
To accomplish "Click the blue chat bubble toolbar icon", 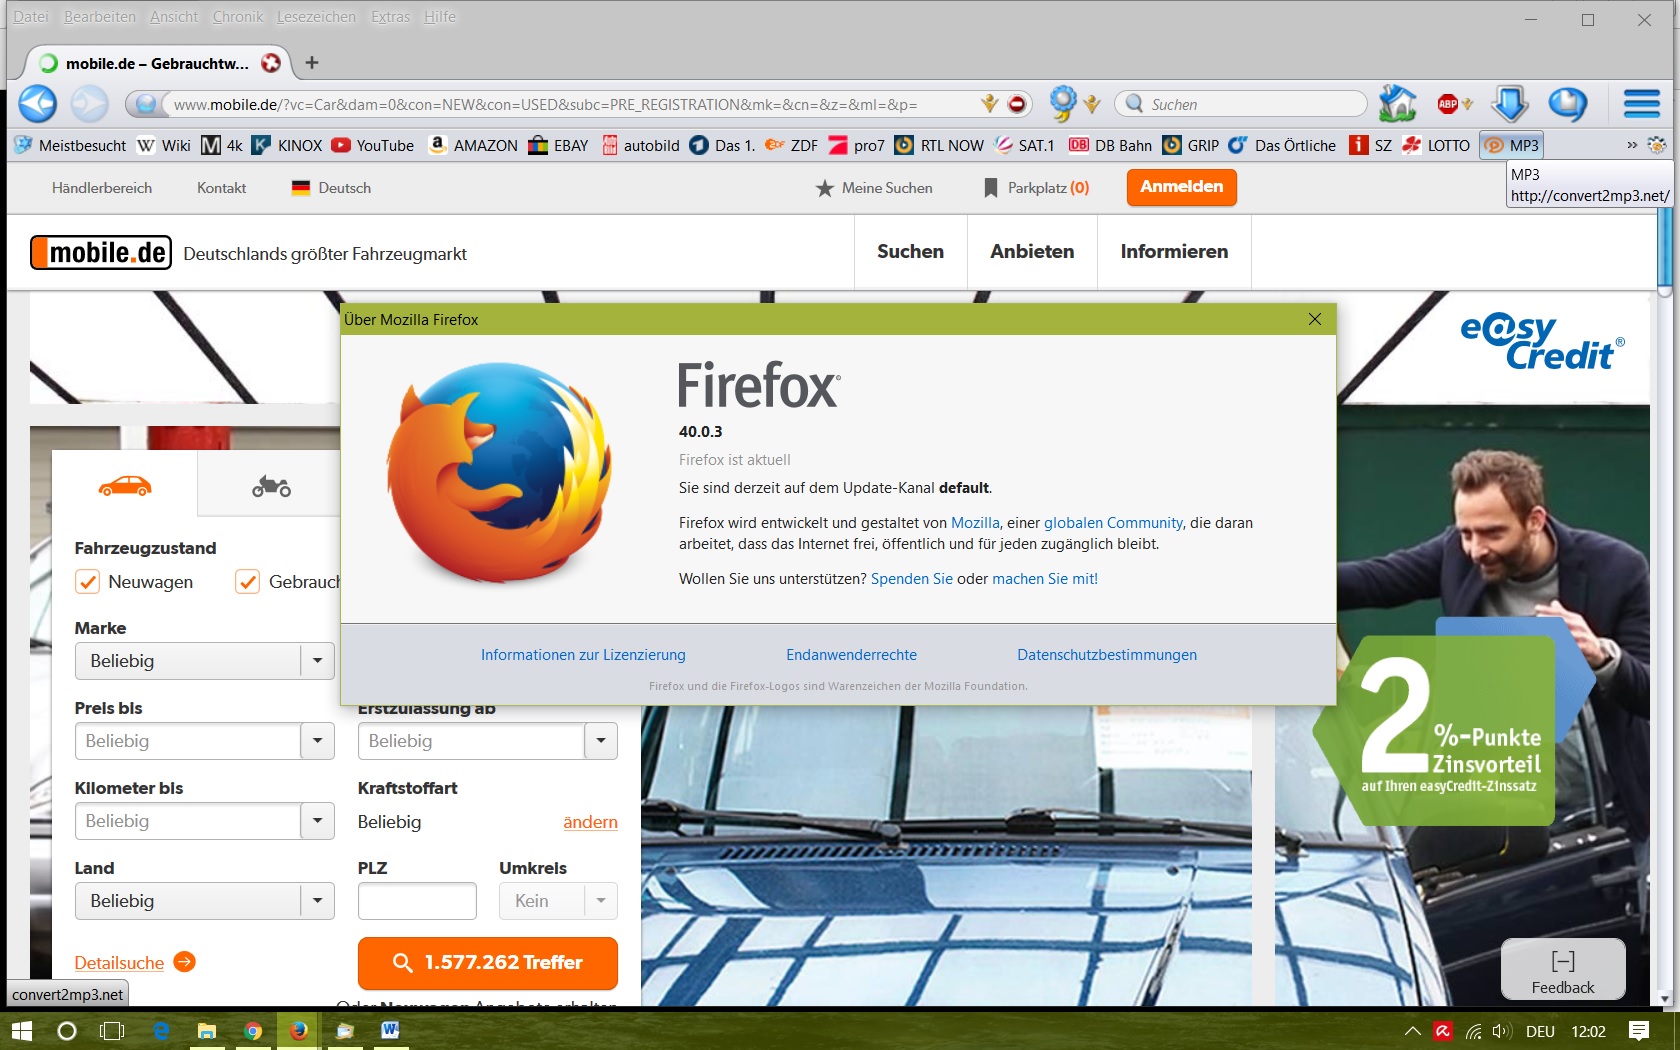I will (x=1567, y=104).
